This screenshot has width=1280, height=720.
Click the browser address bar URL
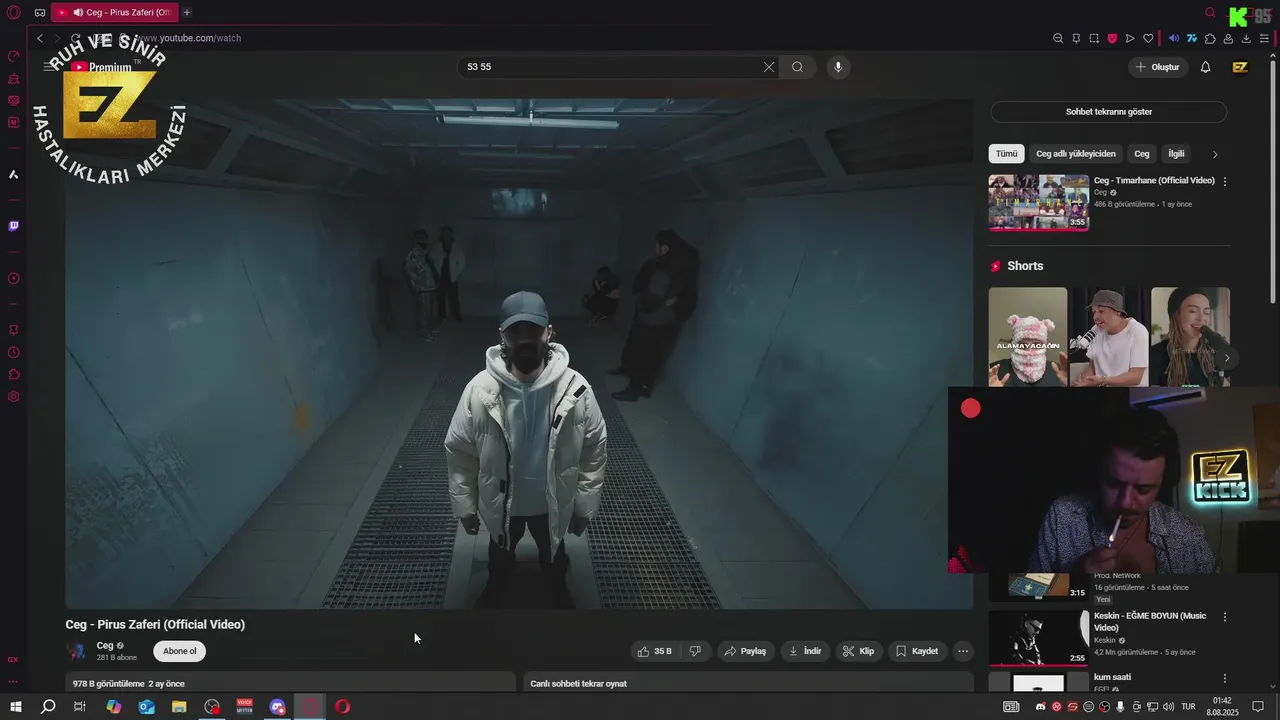coord(190,38)
